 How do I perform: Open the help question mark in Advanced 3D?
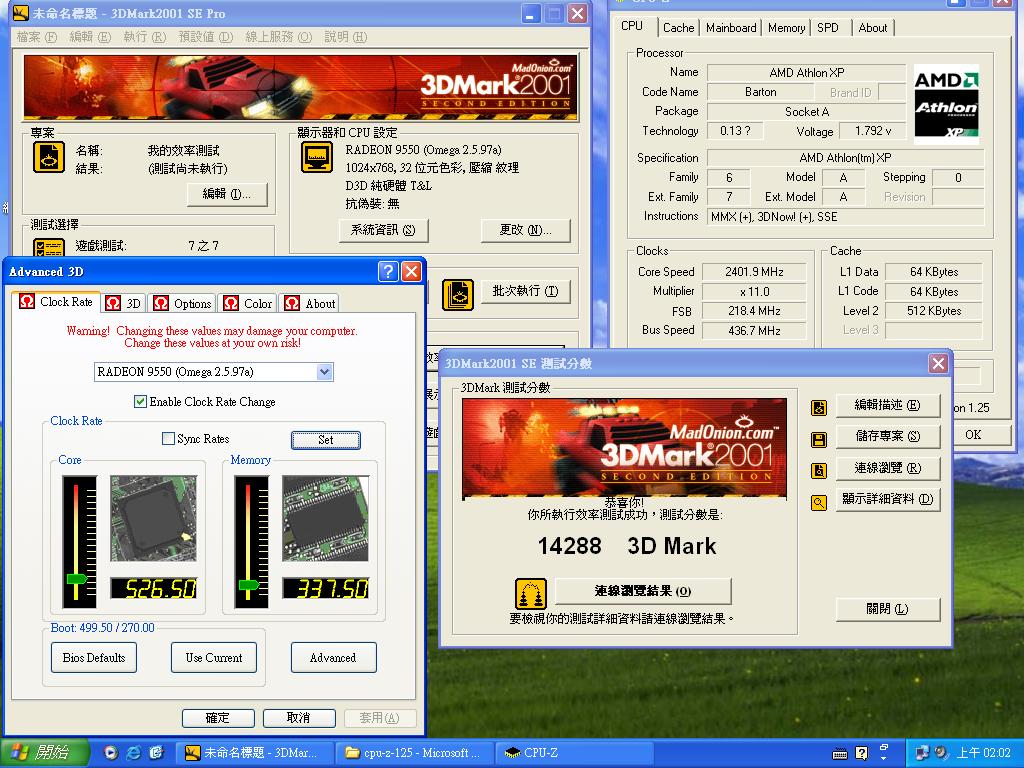tap(388, 272)
